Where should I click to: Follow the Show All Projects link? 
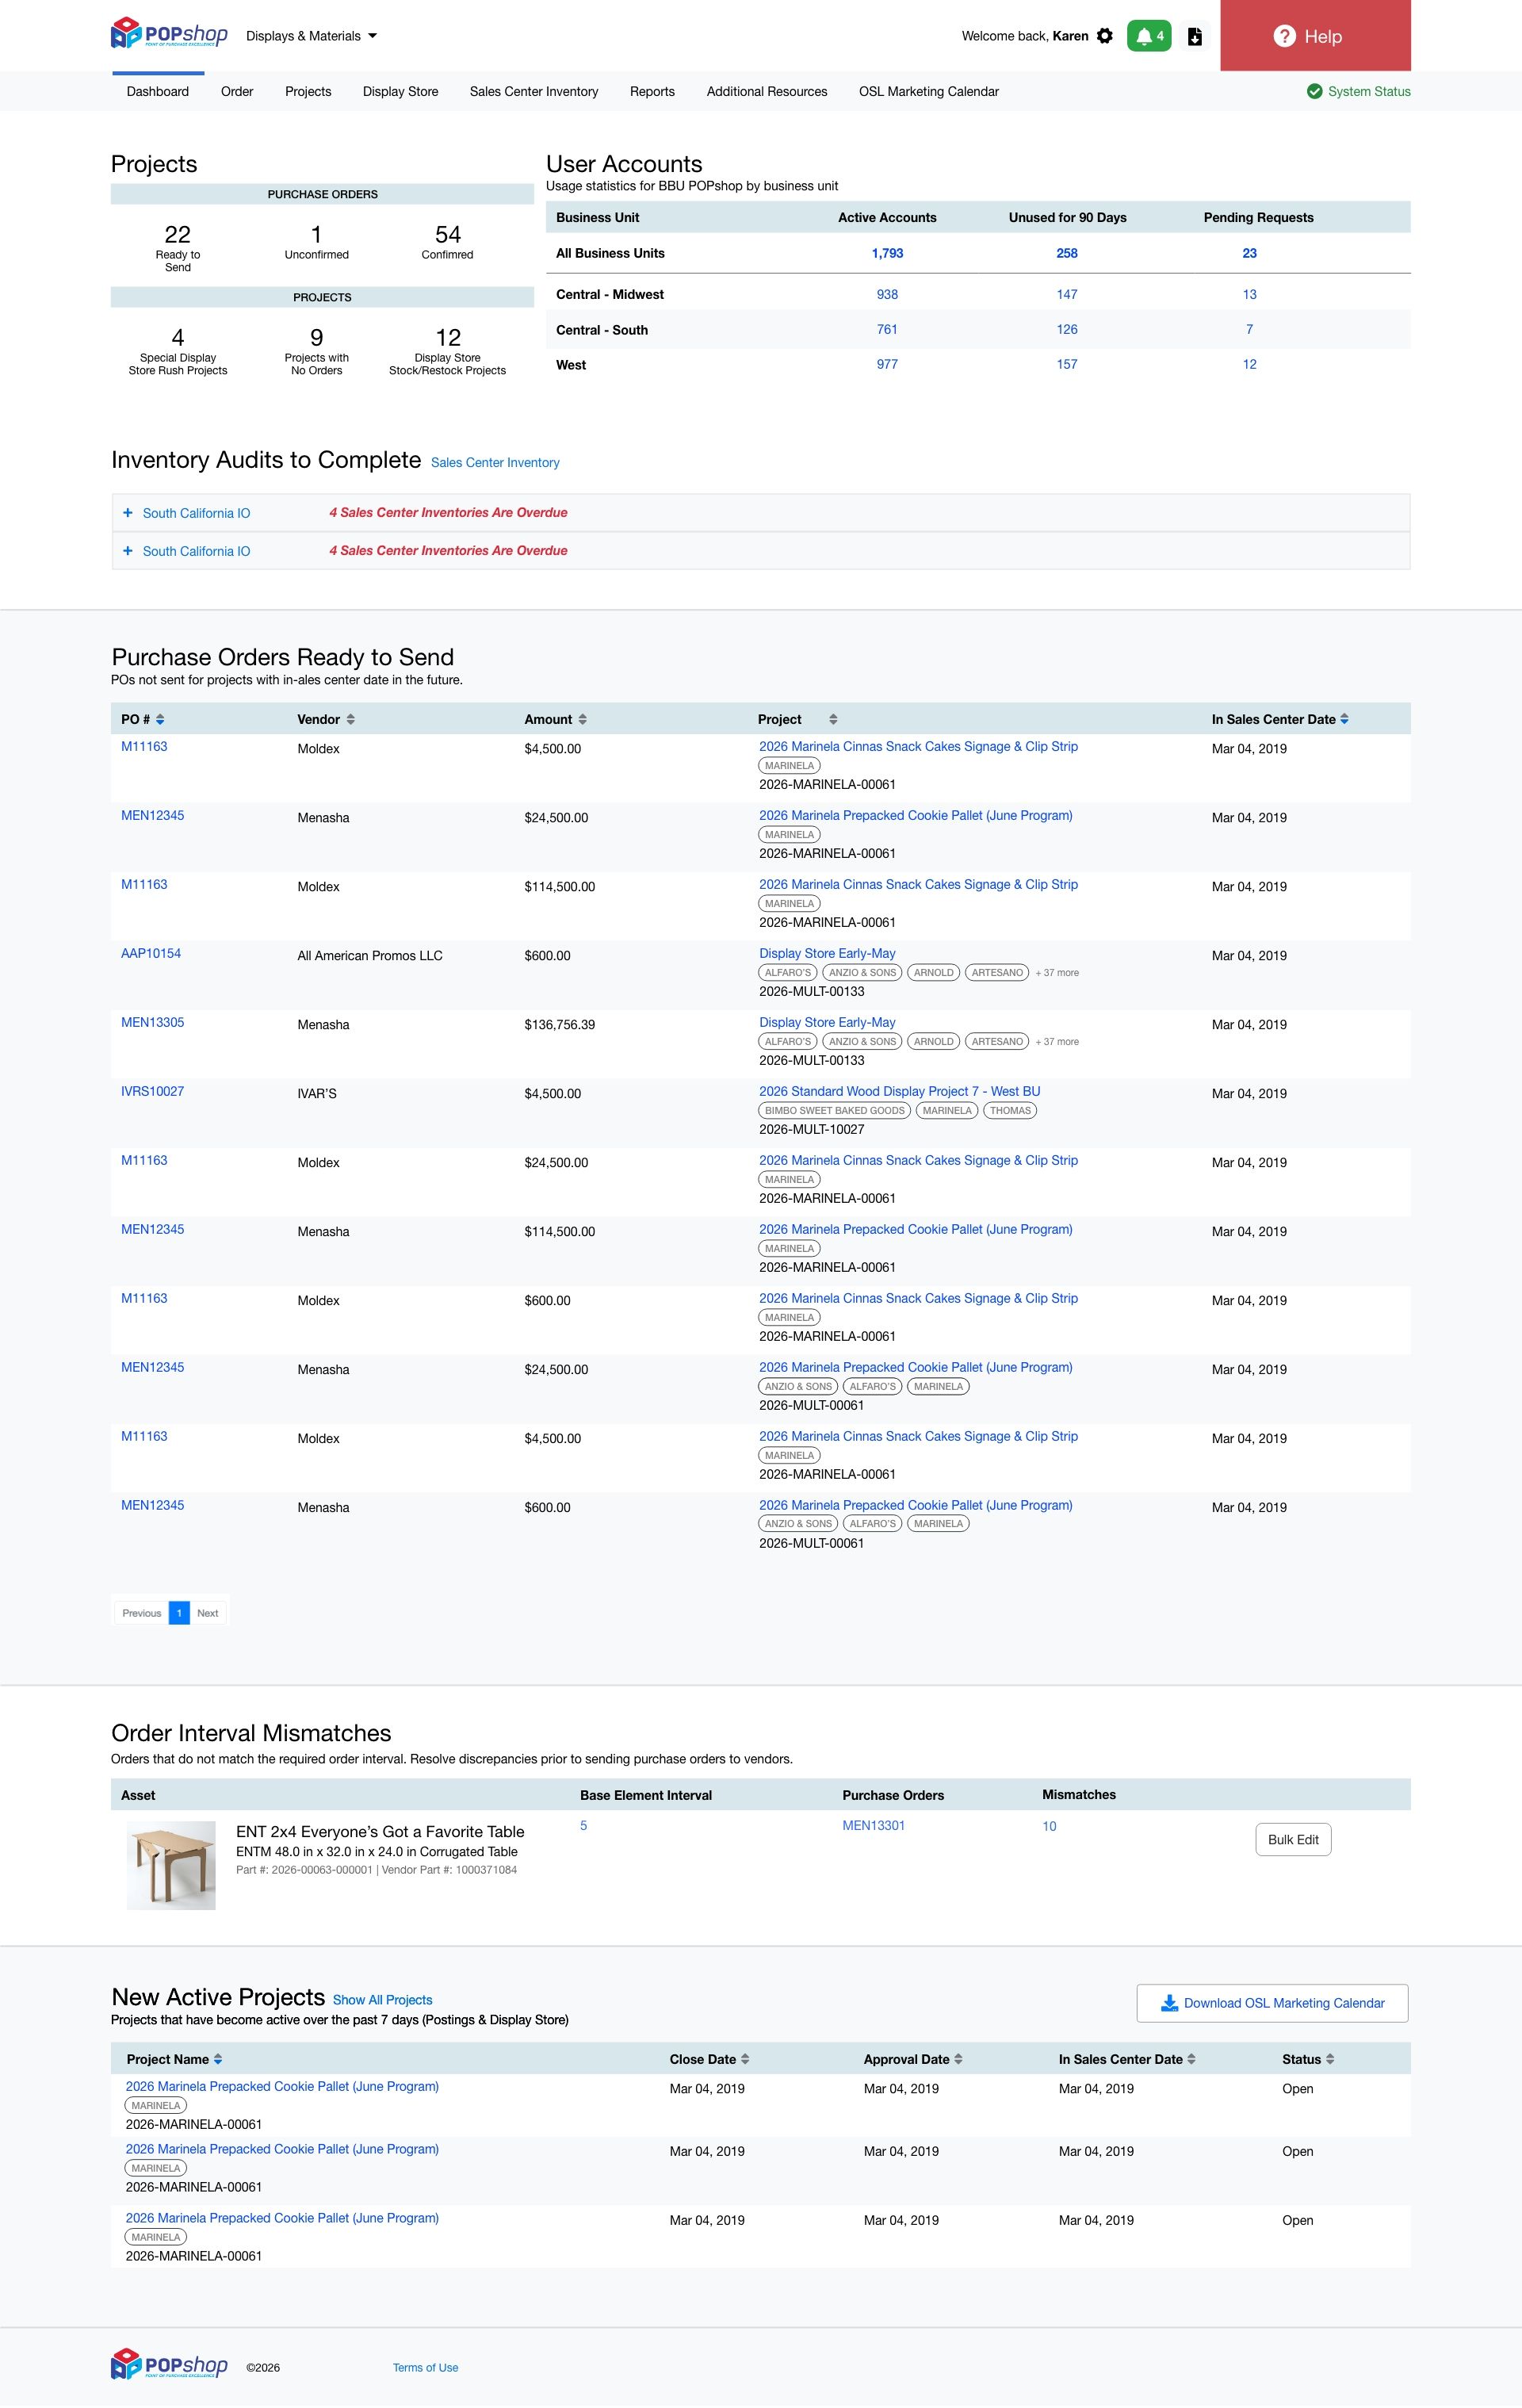tap(382, 2000)
